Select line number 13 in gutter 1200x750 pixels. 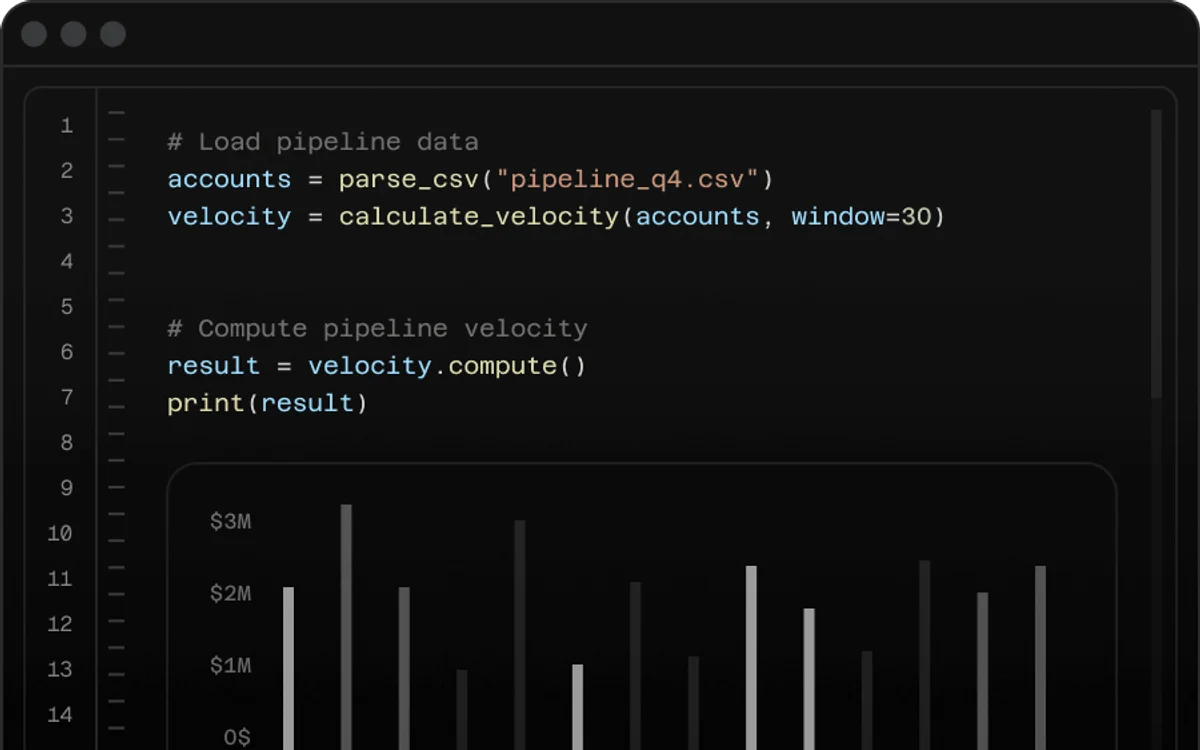pyautogui.click(x=60, y=670)
